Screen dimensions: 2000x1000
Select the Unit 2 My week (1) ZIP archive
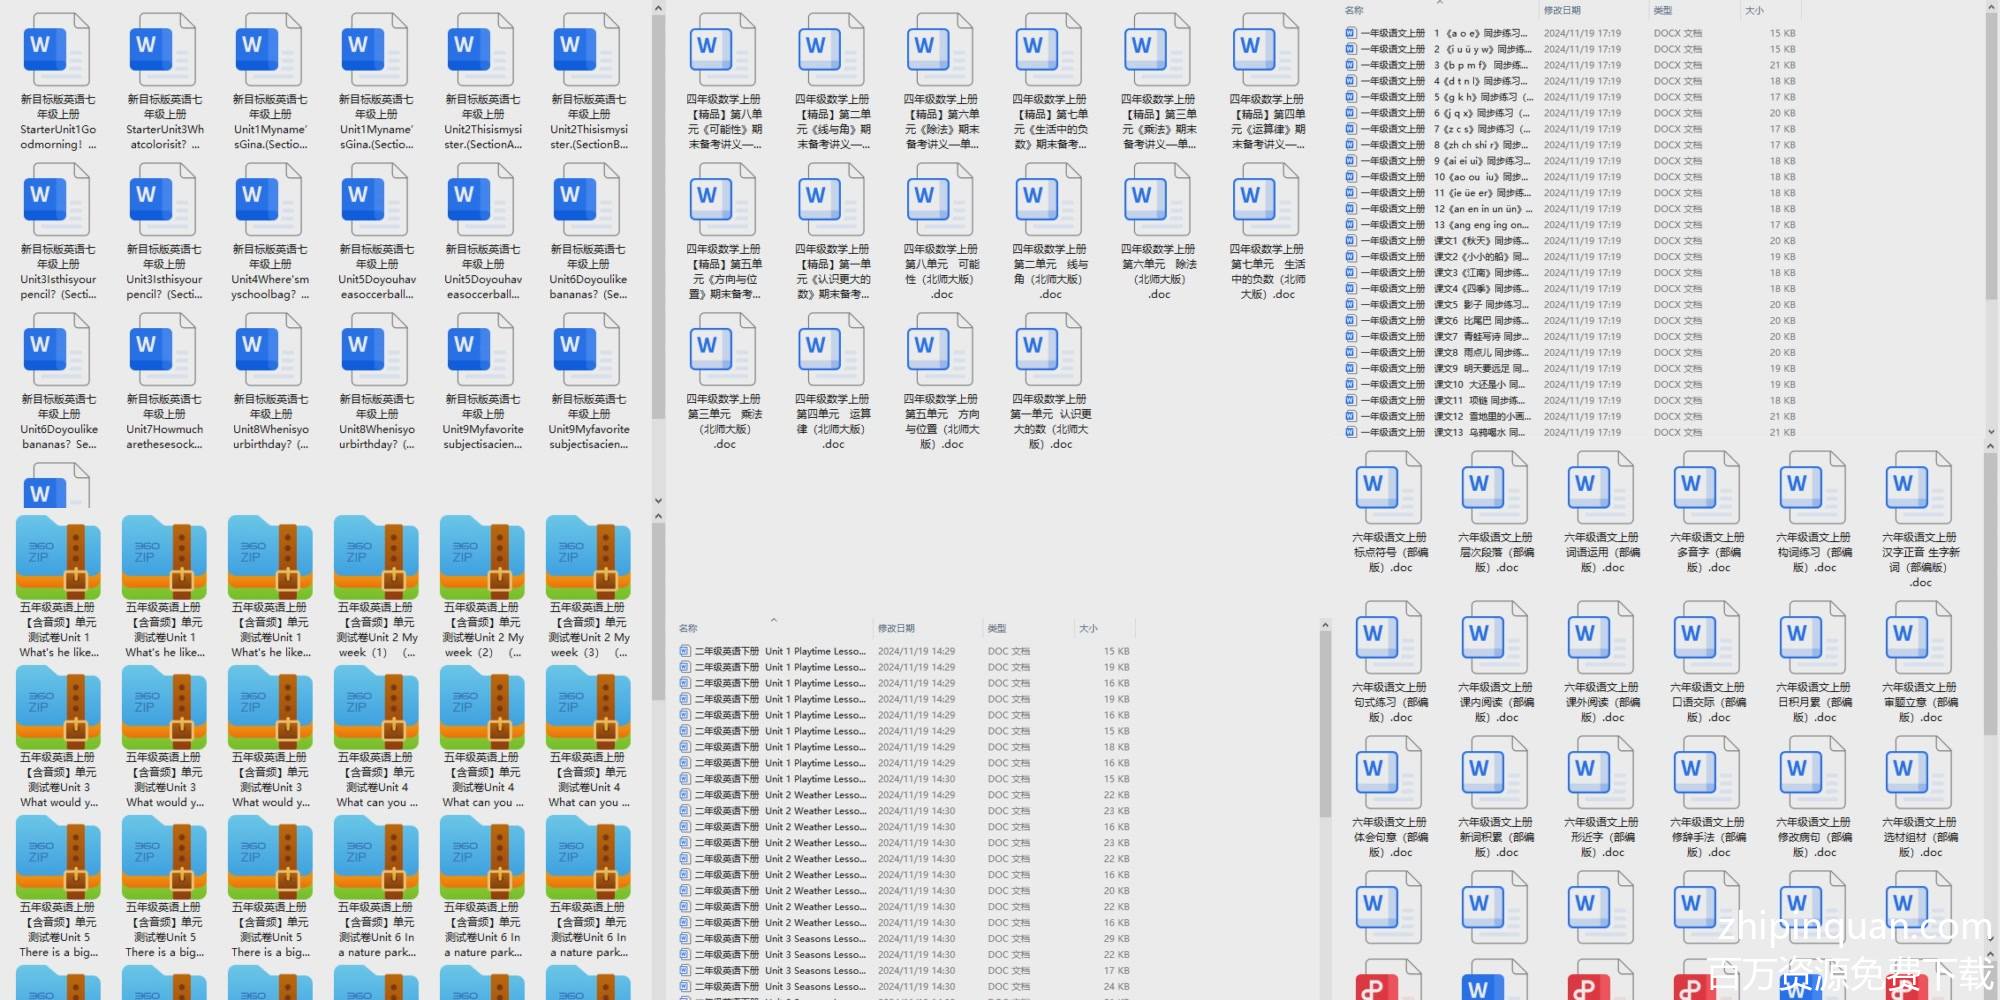coord(376,558)
